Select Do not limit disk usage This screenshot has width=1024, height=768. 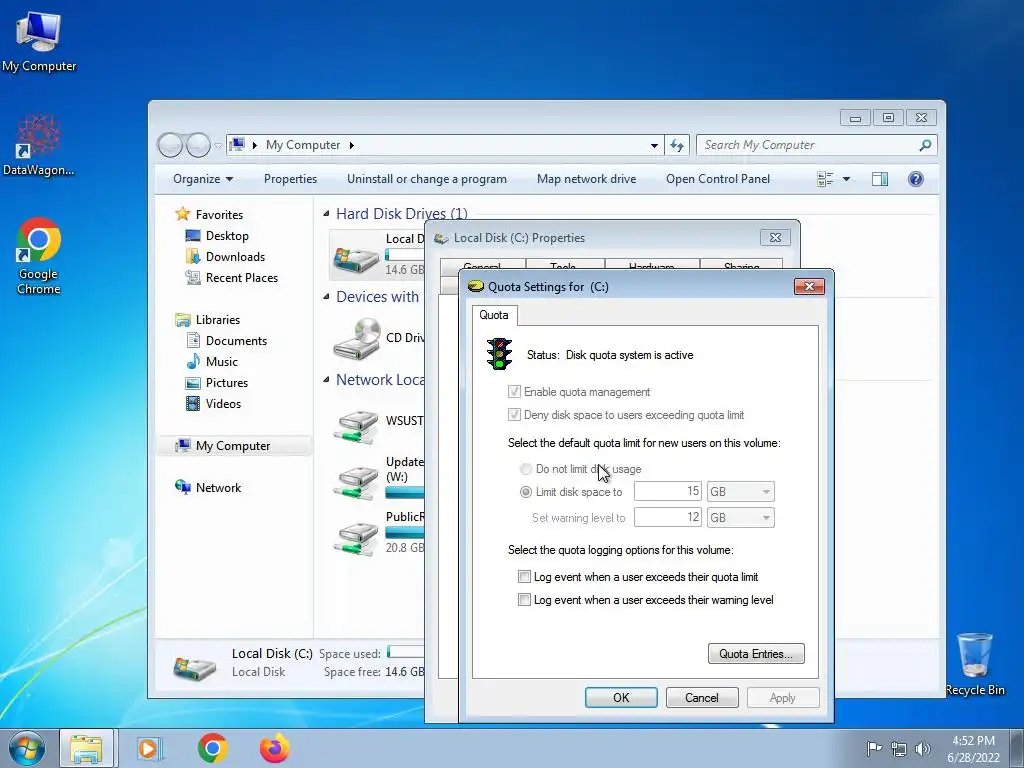click(526, 469)
